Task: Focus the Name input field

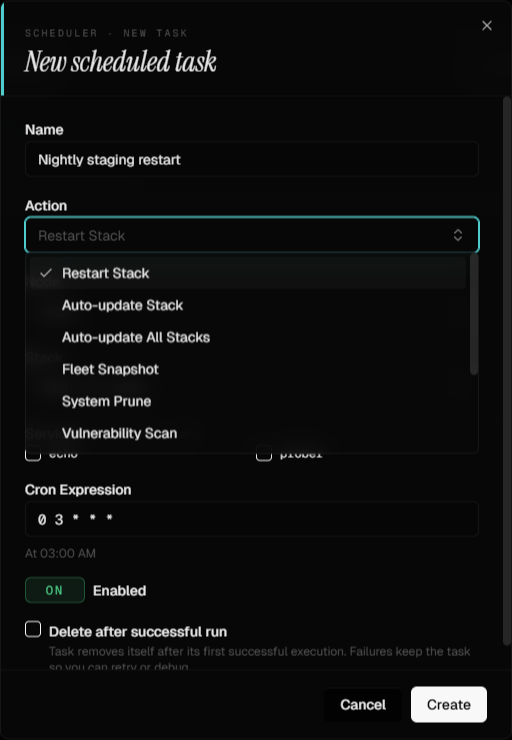Action: point(252,160)
